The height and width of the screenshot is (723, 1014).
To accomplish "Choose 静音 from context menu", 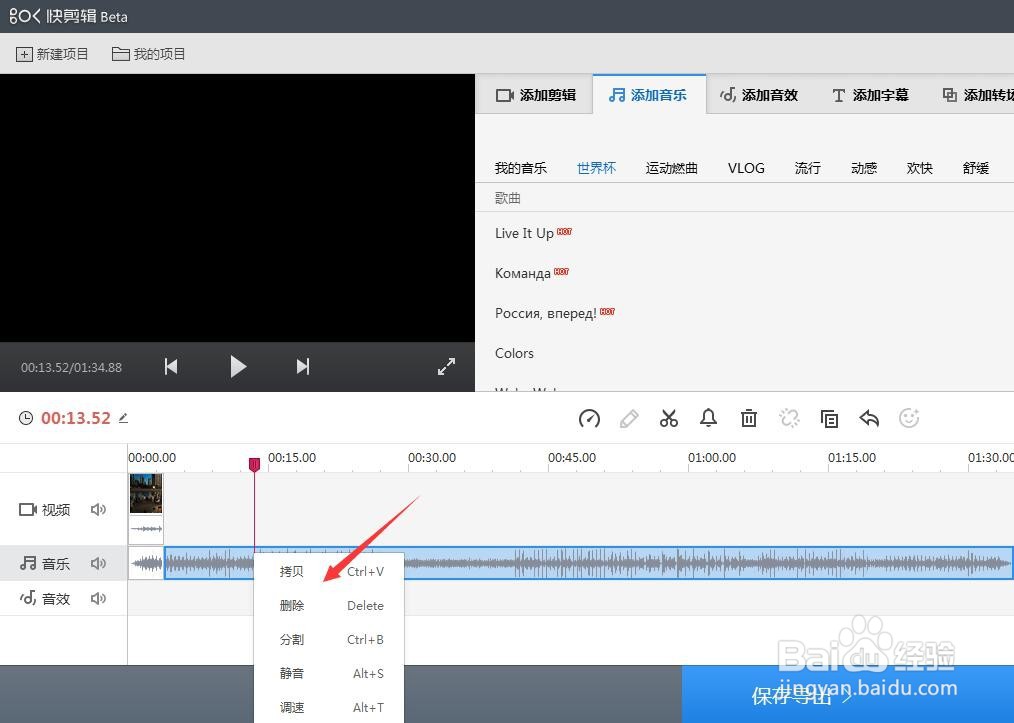I will tap(329, 673).
